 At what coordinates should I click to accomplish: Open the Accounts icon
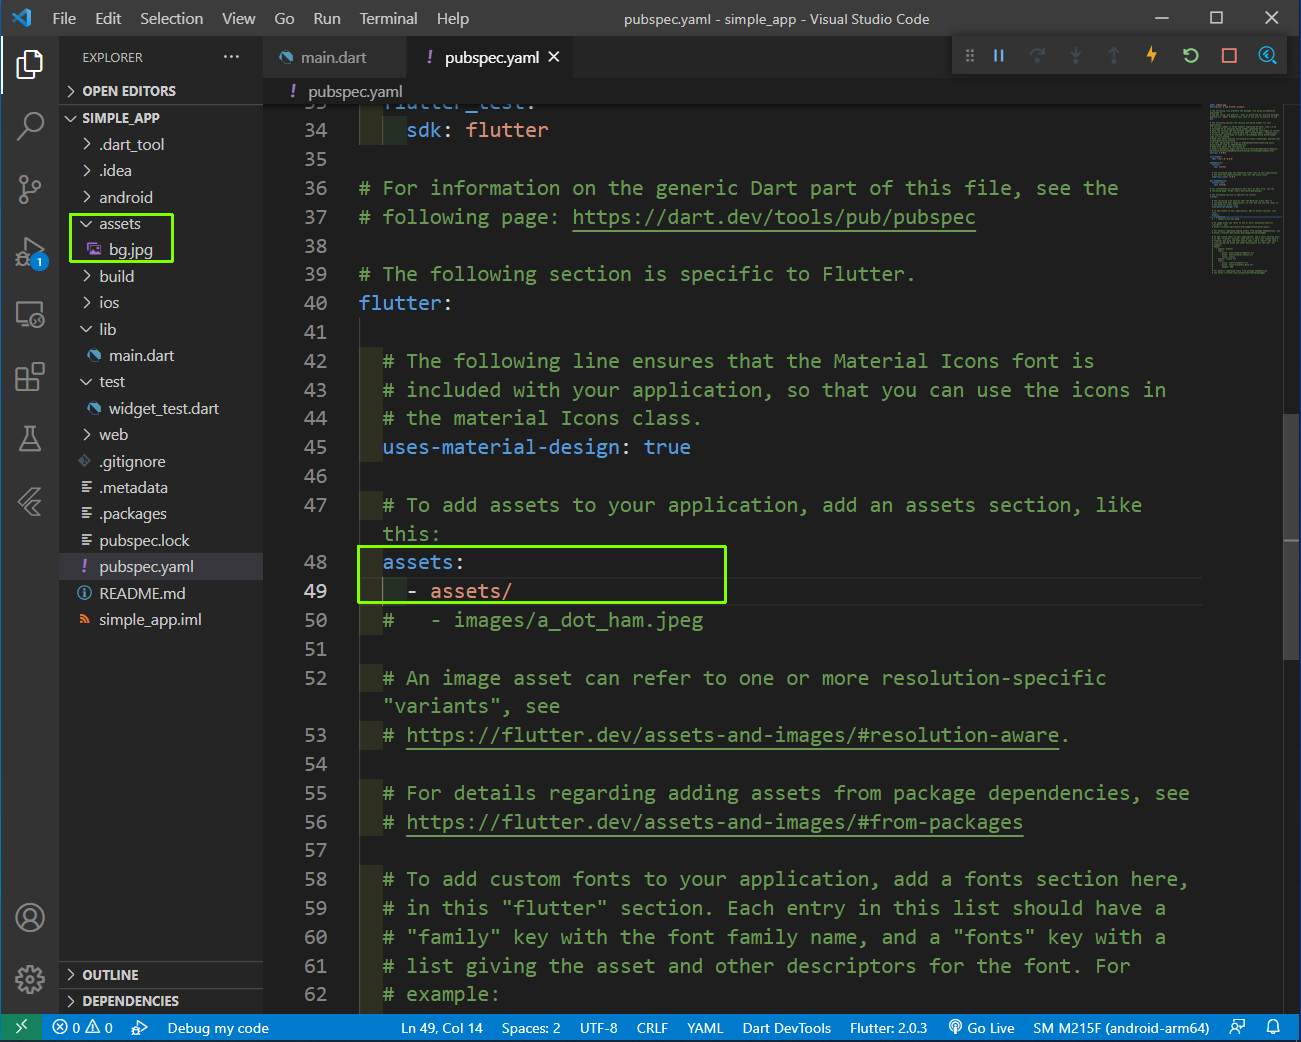(x=30, y=917)
